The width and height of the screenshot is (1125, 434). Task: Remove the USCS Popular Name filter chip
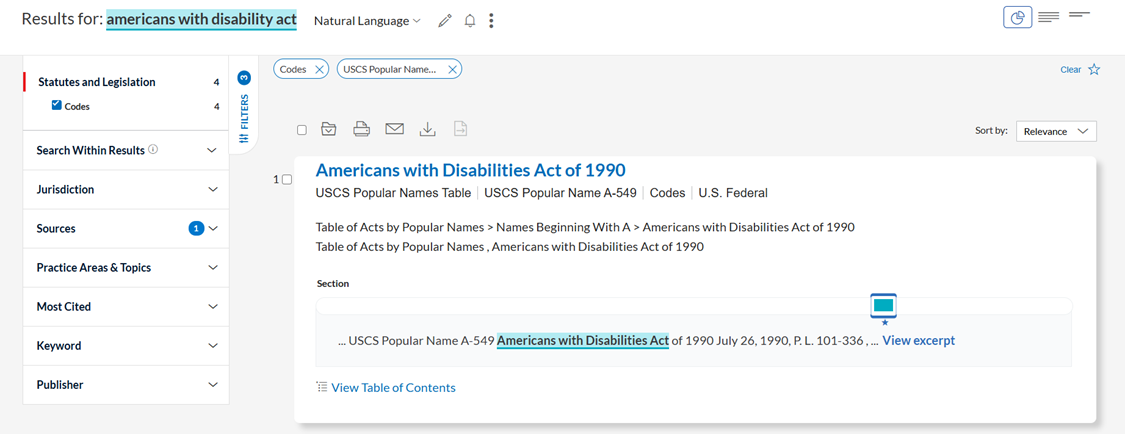[x=452, y=70]
